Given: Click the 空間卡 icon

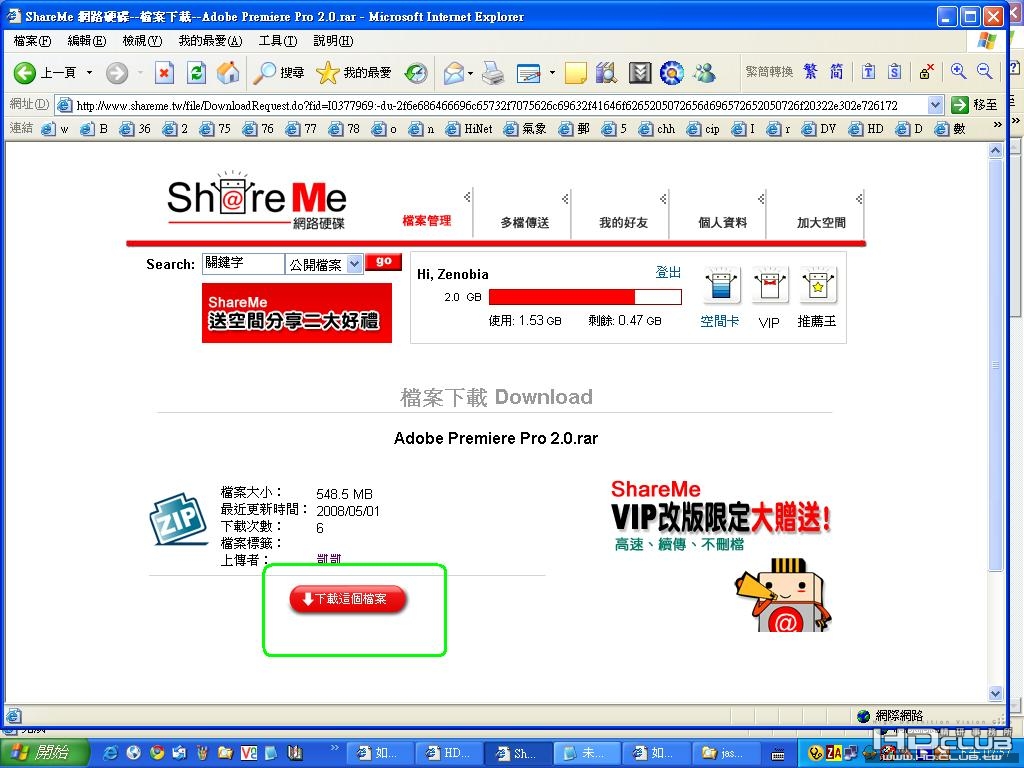Looking at the screenshot, I should tap(721, 285).
